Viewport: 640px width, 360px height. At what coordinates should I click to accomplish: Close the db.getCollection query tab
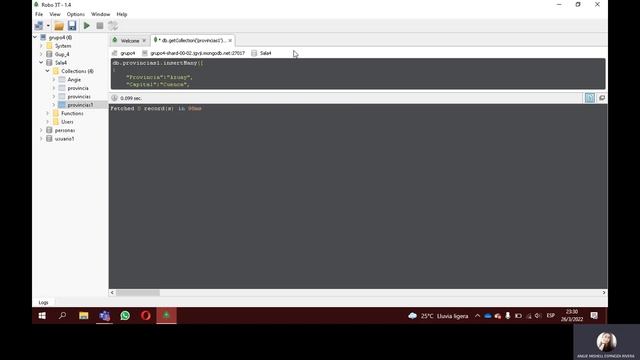tap(230, 40)
